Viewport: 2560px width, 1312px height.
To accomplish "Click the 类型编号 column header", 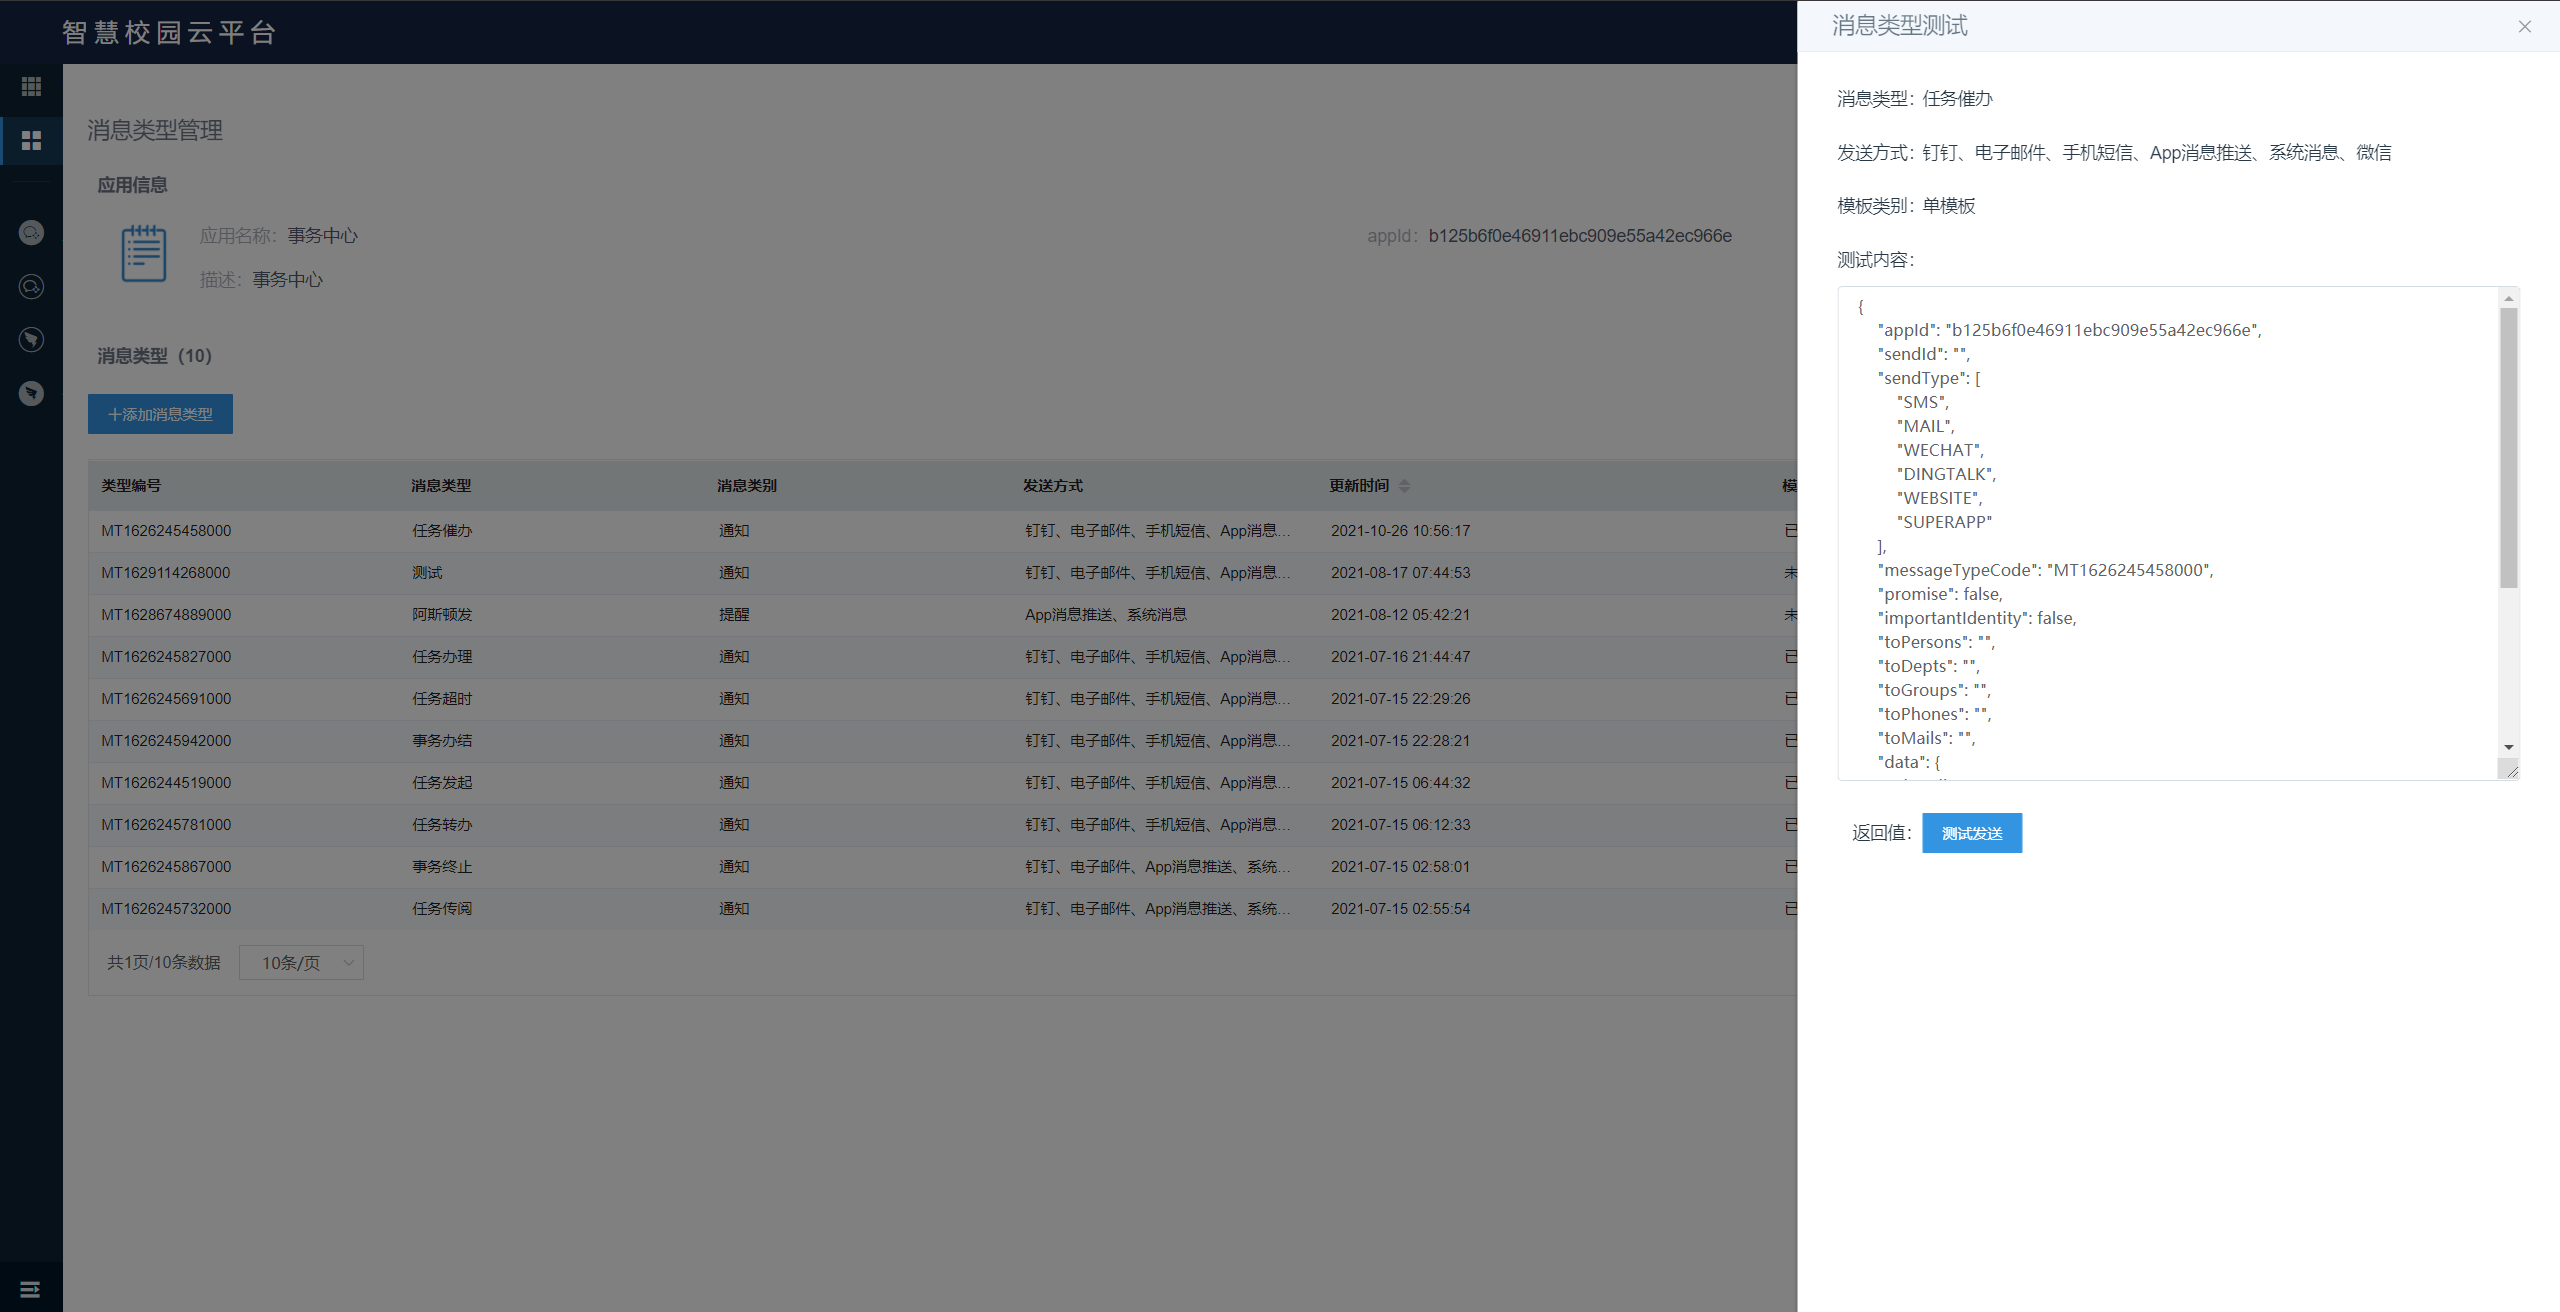I will pos(131,486).
